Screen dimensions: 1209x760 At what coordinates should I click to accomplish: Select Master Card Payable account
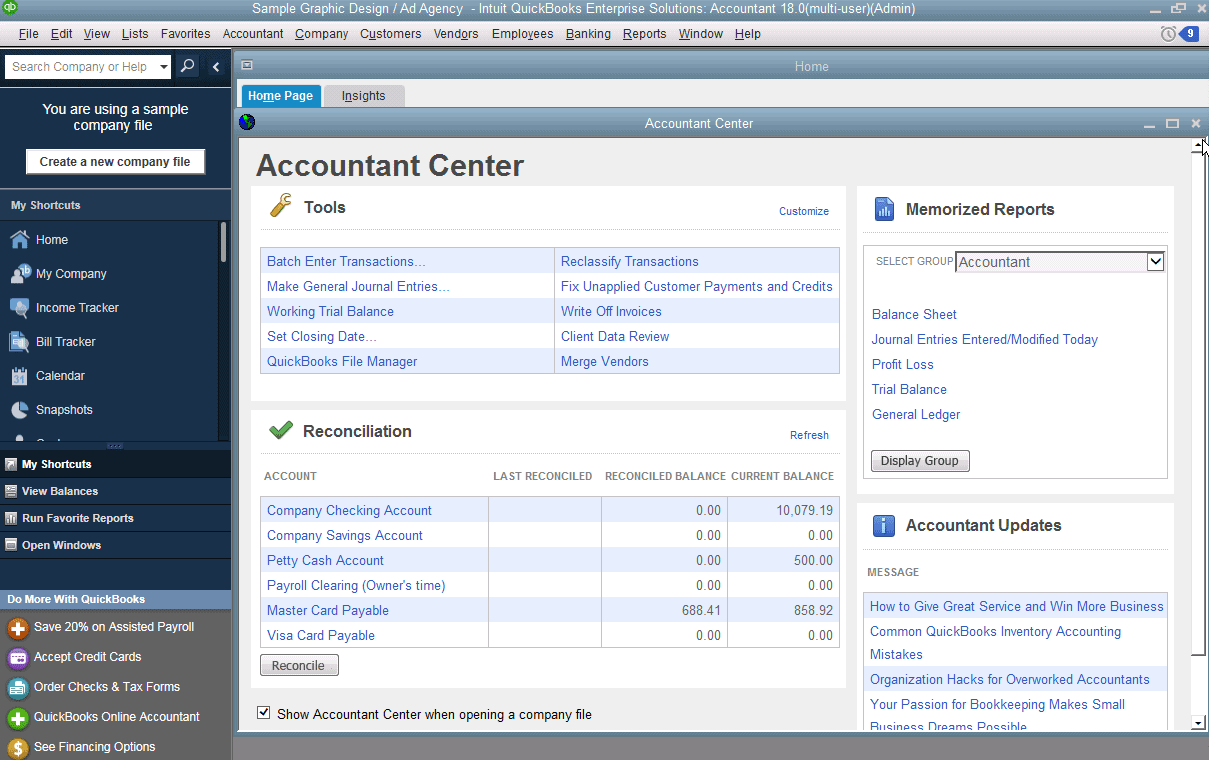[328, 611]
